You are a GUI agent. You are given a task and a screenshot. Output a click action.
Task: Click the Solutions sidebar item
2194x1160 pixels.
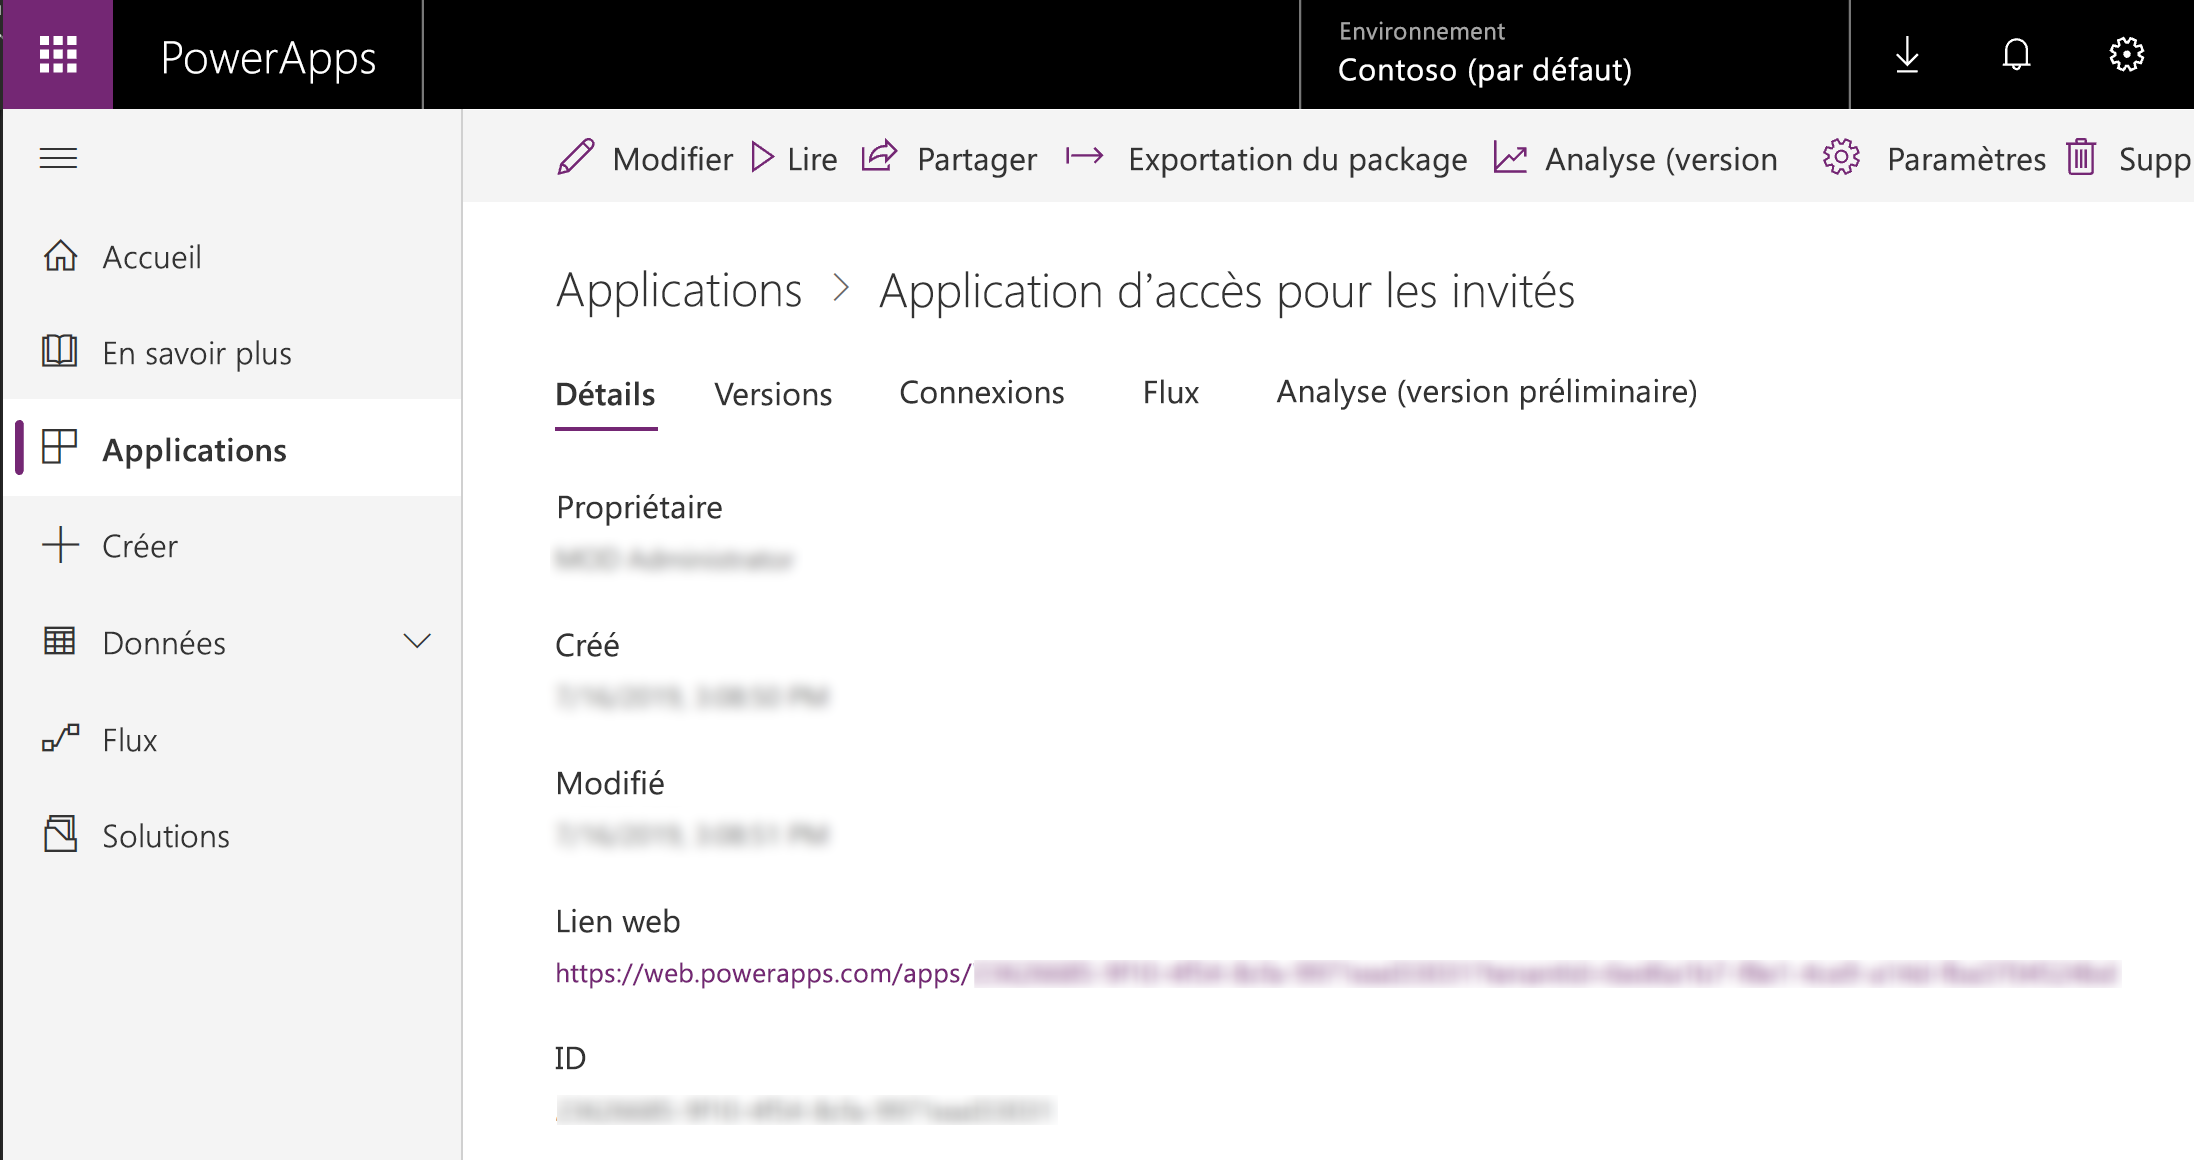point(164,835)
